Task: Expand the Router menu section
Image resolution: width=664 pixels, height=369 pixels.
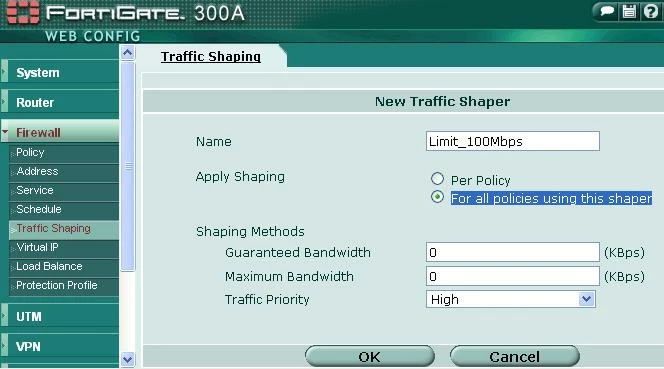Action: pos(60,103)
